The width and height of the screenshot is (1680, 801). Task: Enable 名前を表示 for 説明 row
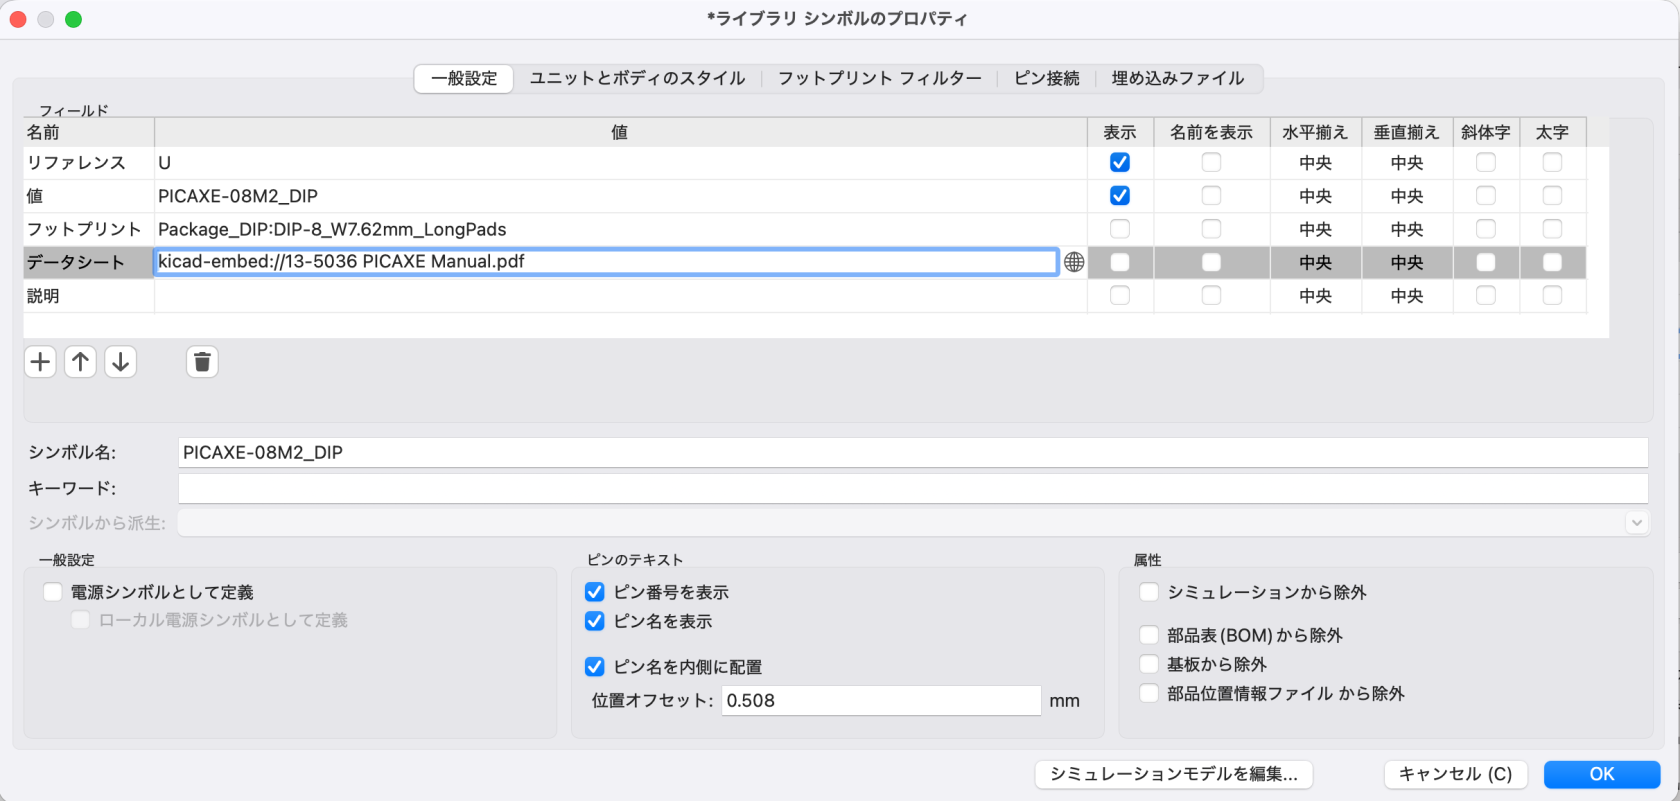(x=1211, y=295)
